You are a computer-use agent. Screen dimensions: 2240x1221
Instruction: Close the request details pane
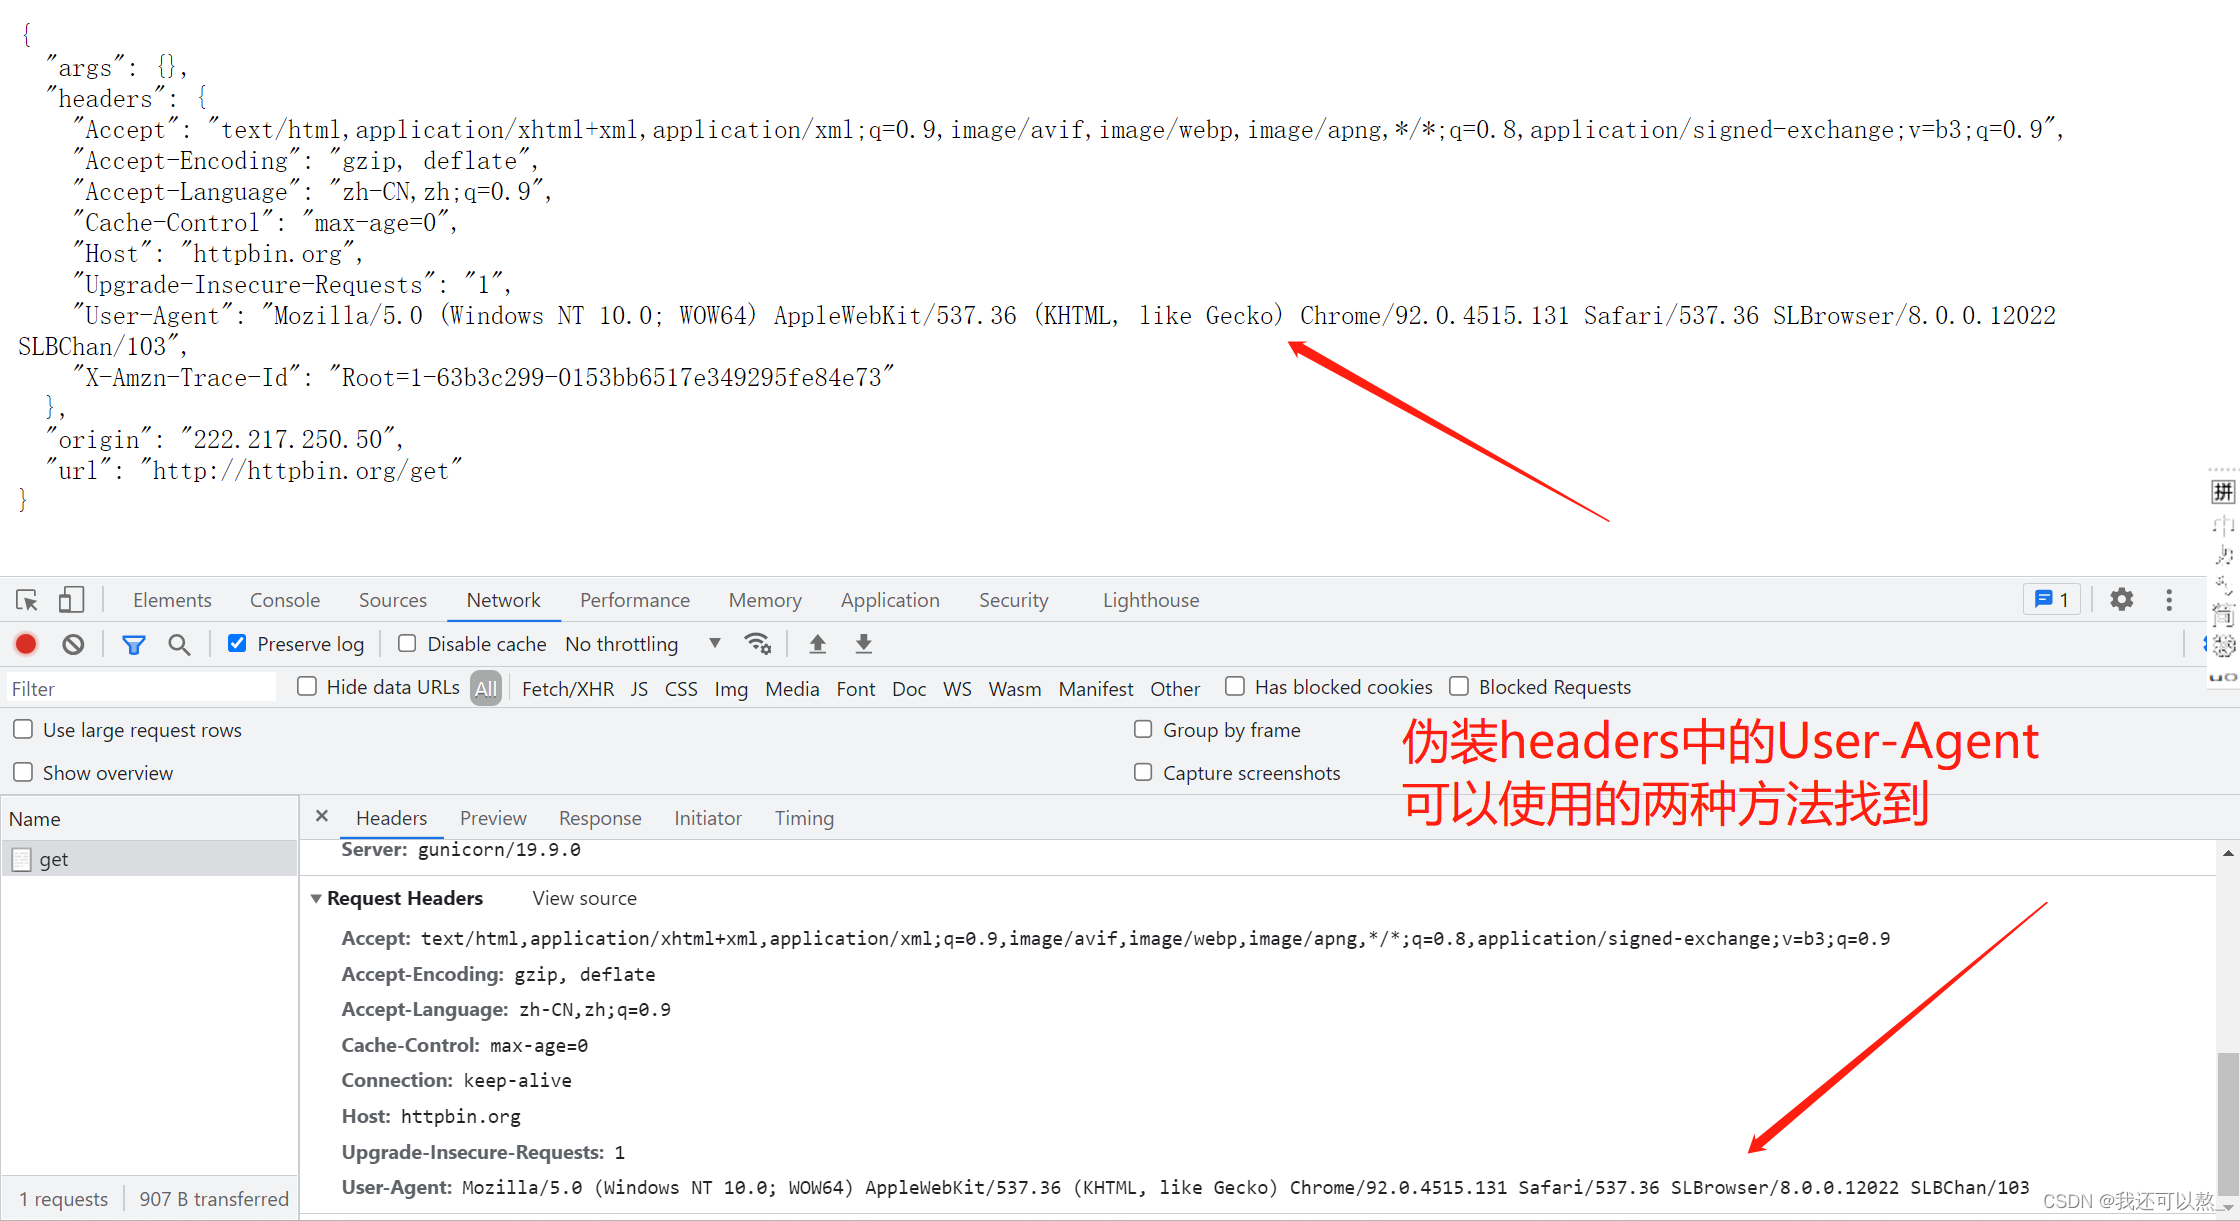(322, 816)
